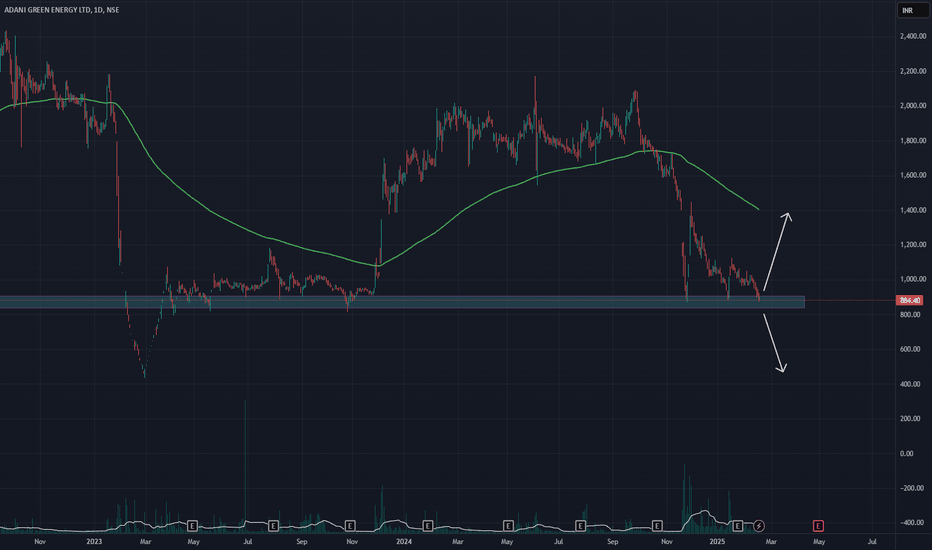The height and width of the screenshot is (550, 932).
Task: Click the 2,000.00 price axis label
Action: point(913,106)
